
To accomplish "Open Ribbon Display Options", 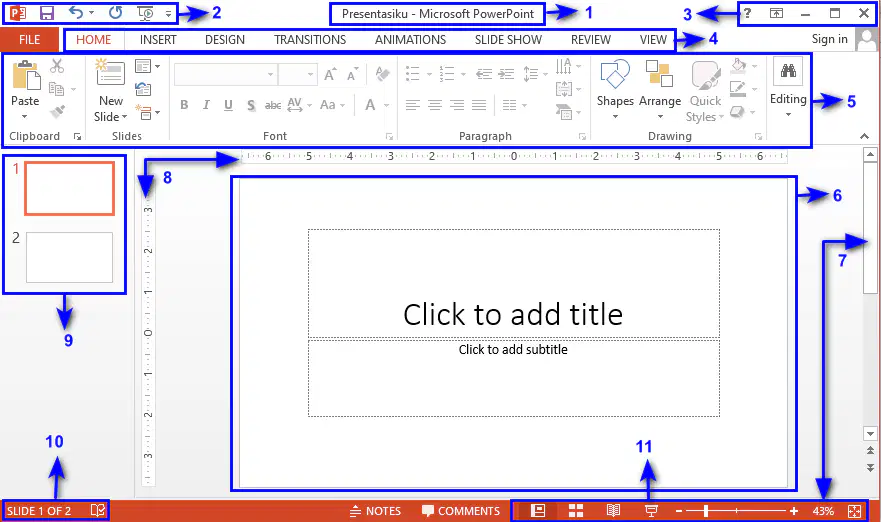I will tap(776, 13).
